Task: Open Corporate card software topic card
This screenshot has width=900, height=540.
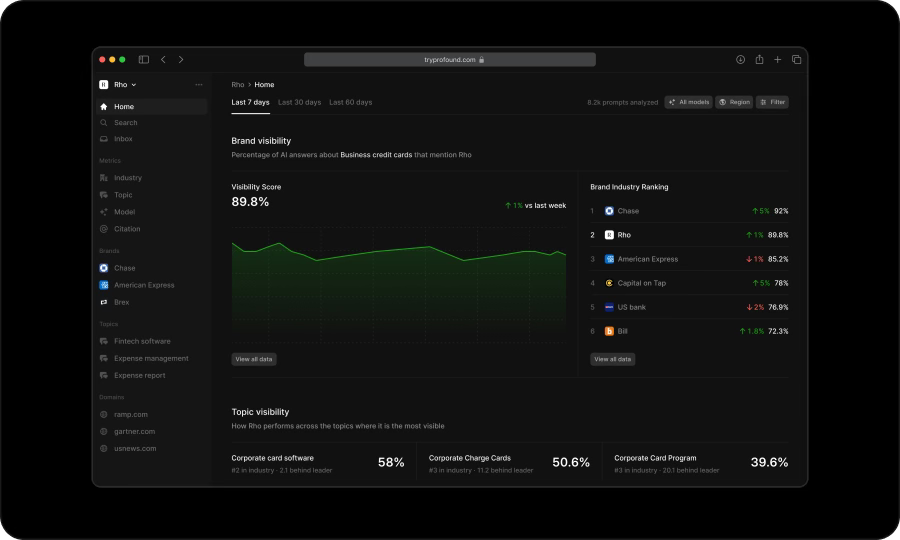Action: coord(318,464)
